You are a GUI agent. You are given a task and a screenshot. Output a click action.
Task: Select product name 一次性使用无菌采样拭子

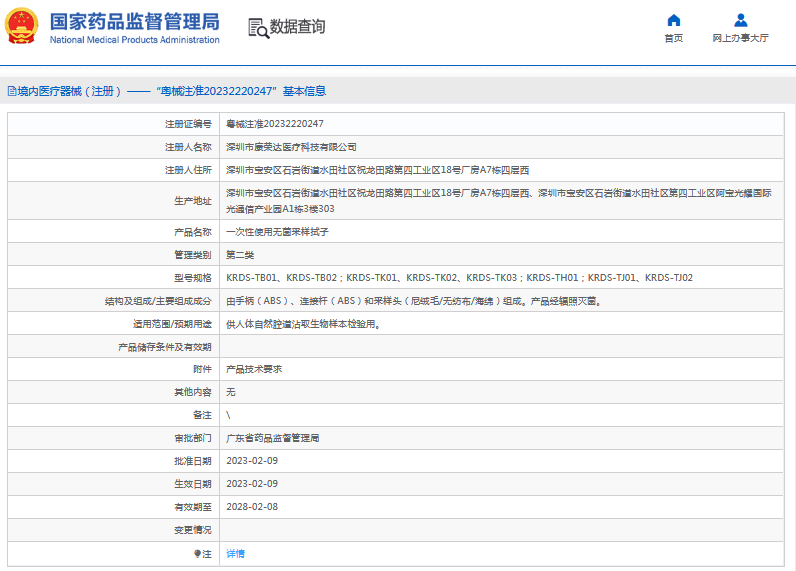point(277,232)
